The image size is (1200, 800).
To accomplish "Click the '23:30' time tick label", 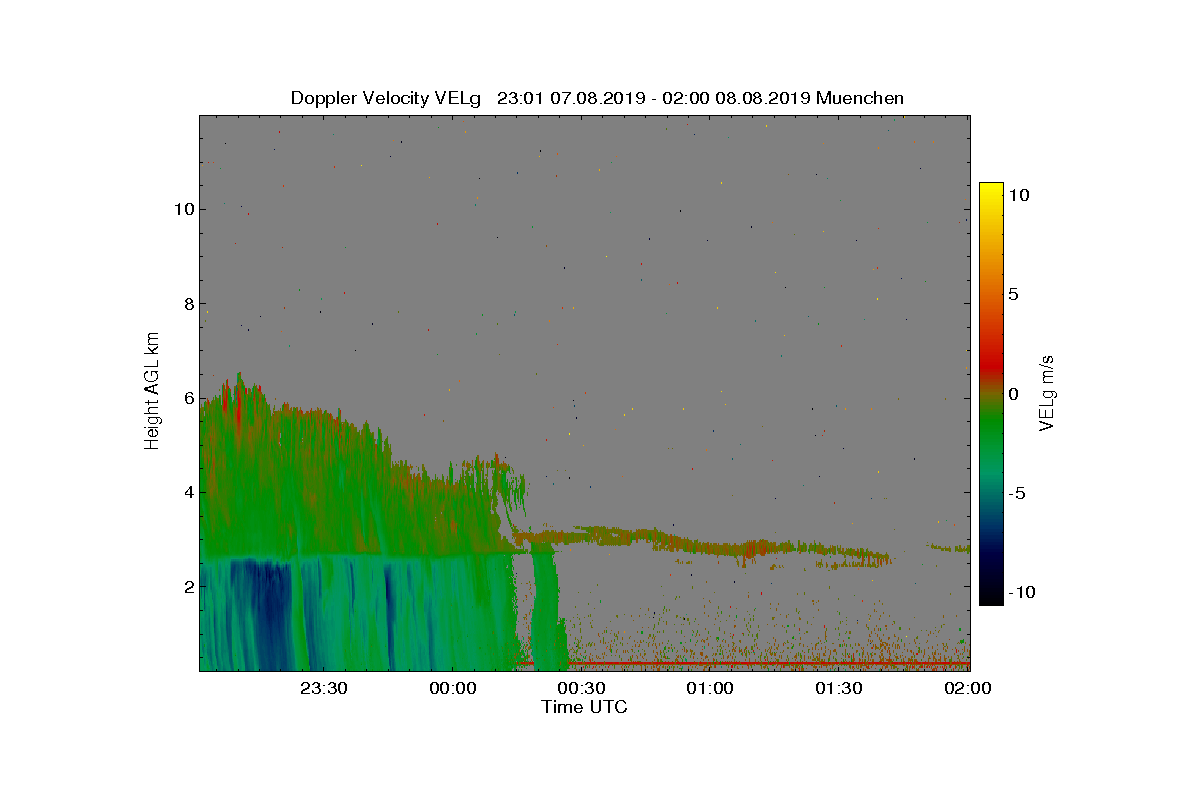I will click(x=324, y=688).
